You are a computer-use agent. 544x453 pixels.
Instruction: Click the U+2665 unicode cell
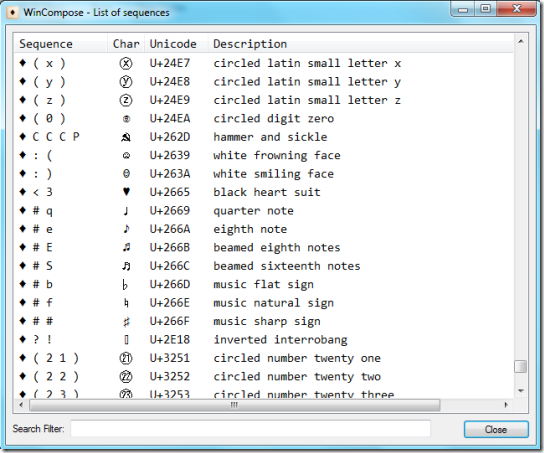coord(170,192)
